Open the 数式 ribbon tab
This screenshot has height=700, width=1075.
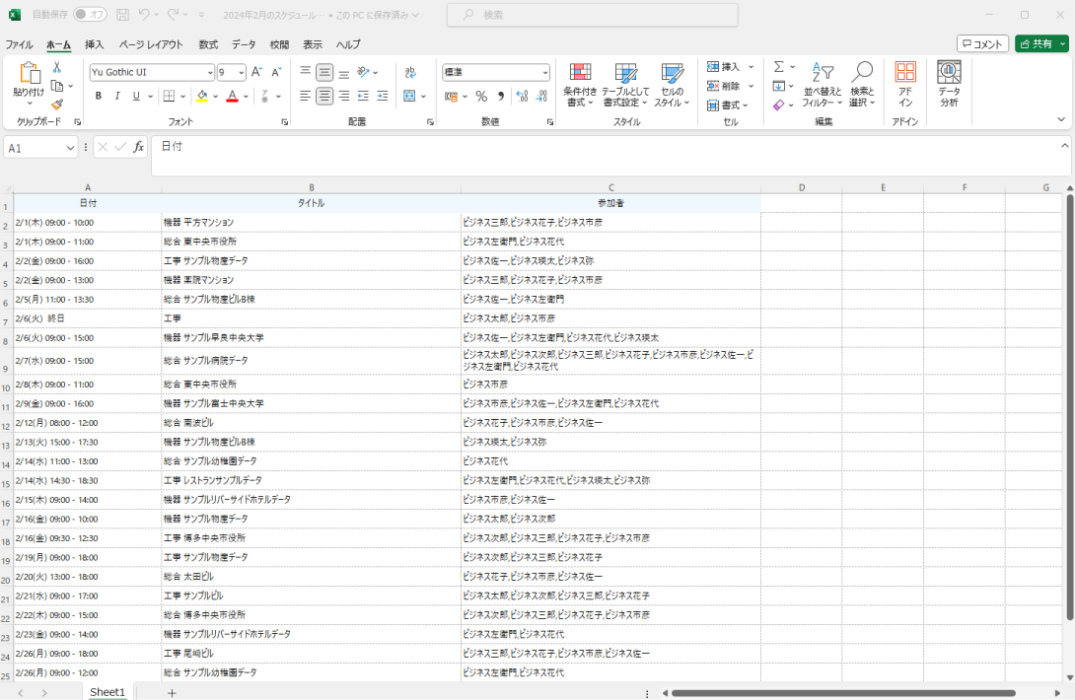coord(208,45)
